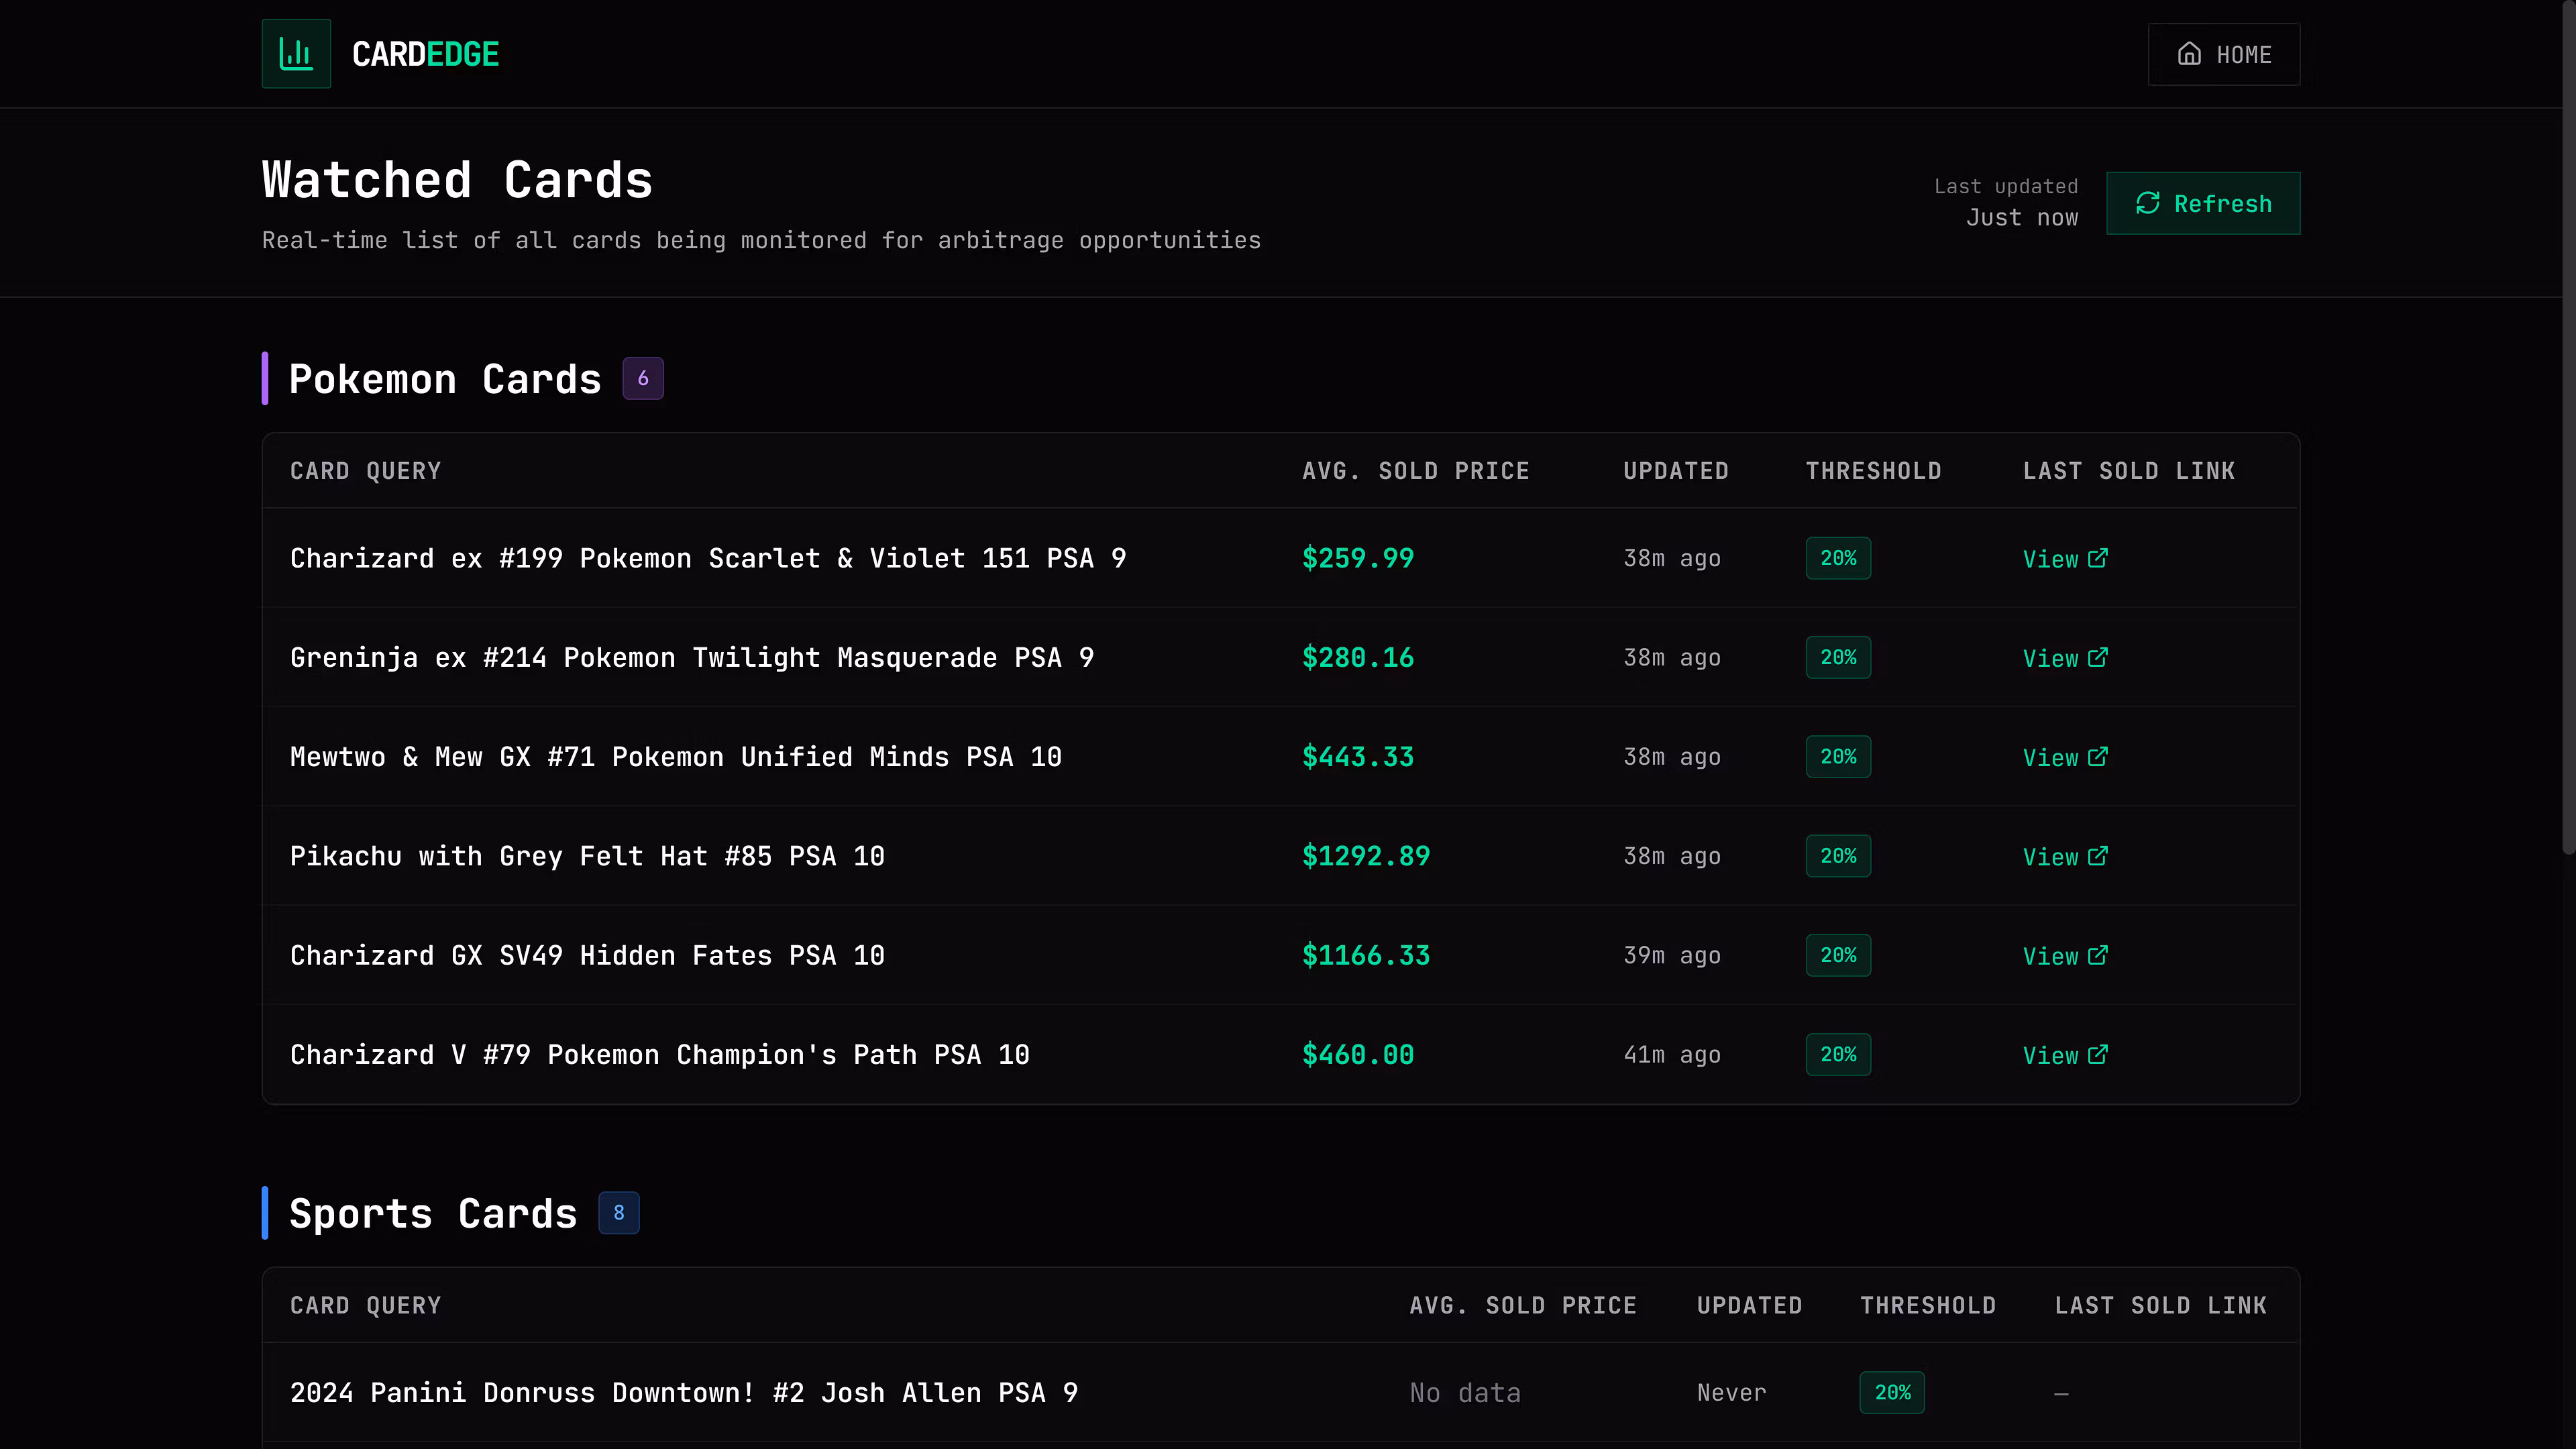Open View link for Charizard GX SV49

2065,955
